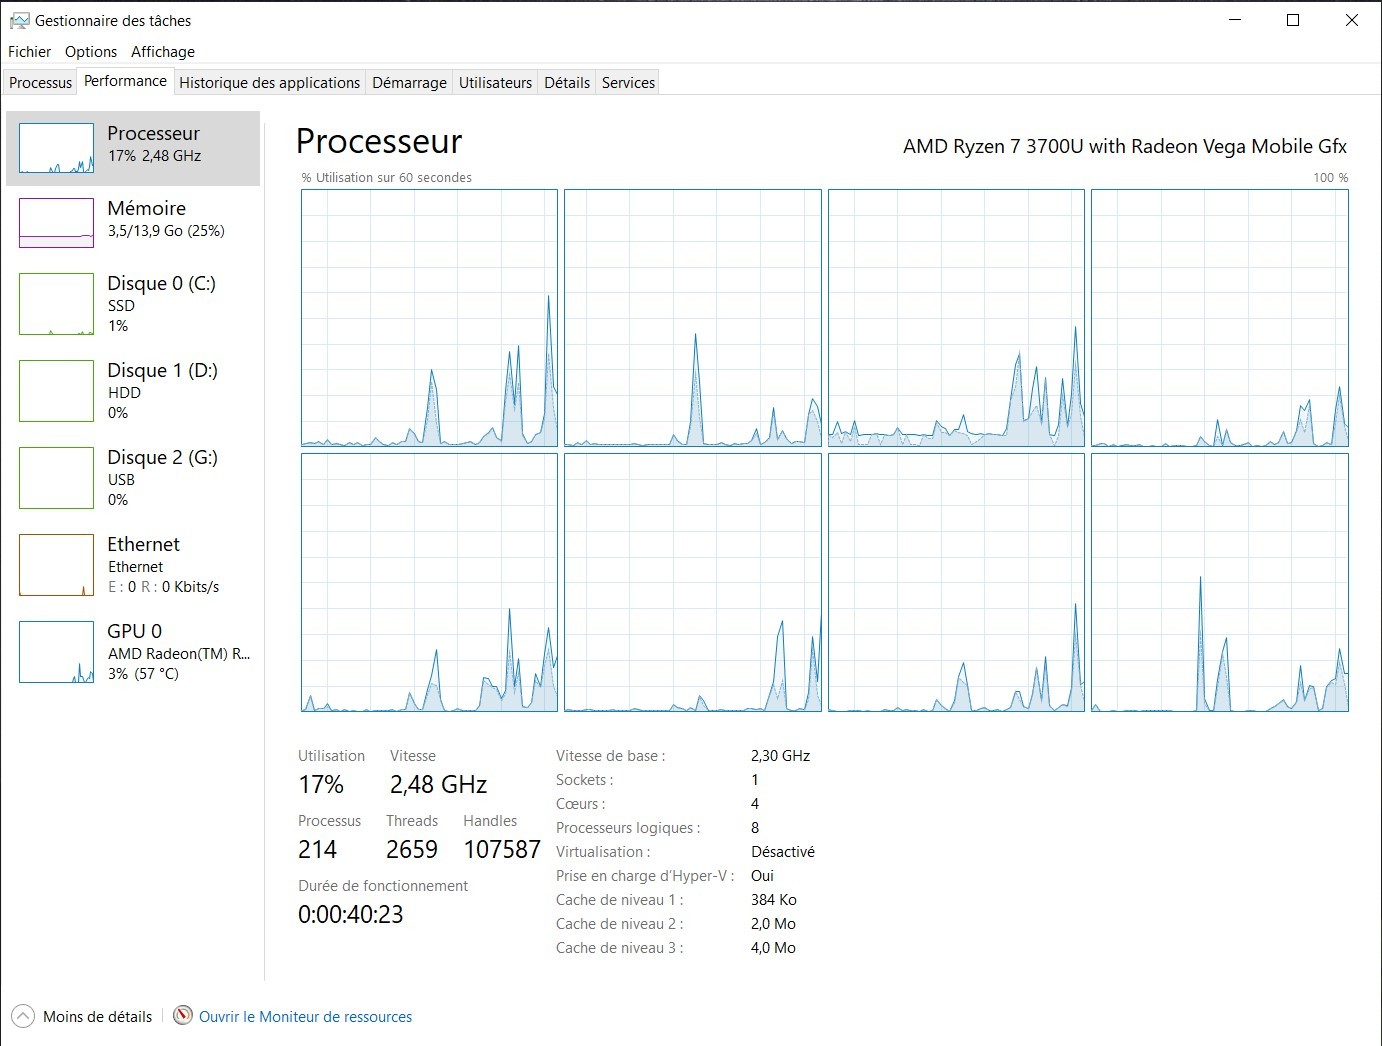Click the third logical processor graph in top row
Screen dimensions: 1382x1046
pyautogui.click(x=956, y=318)
